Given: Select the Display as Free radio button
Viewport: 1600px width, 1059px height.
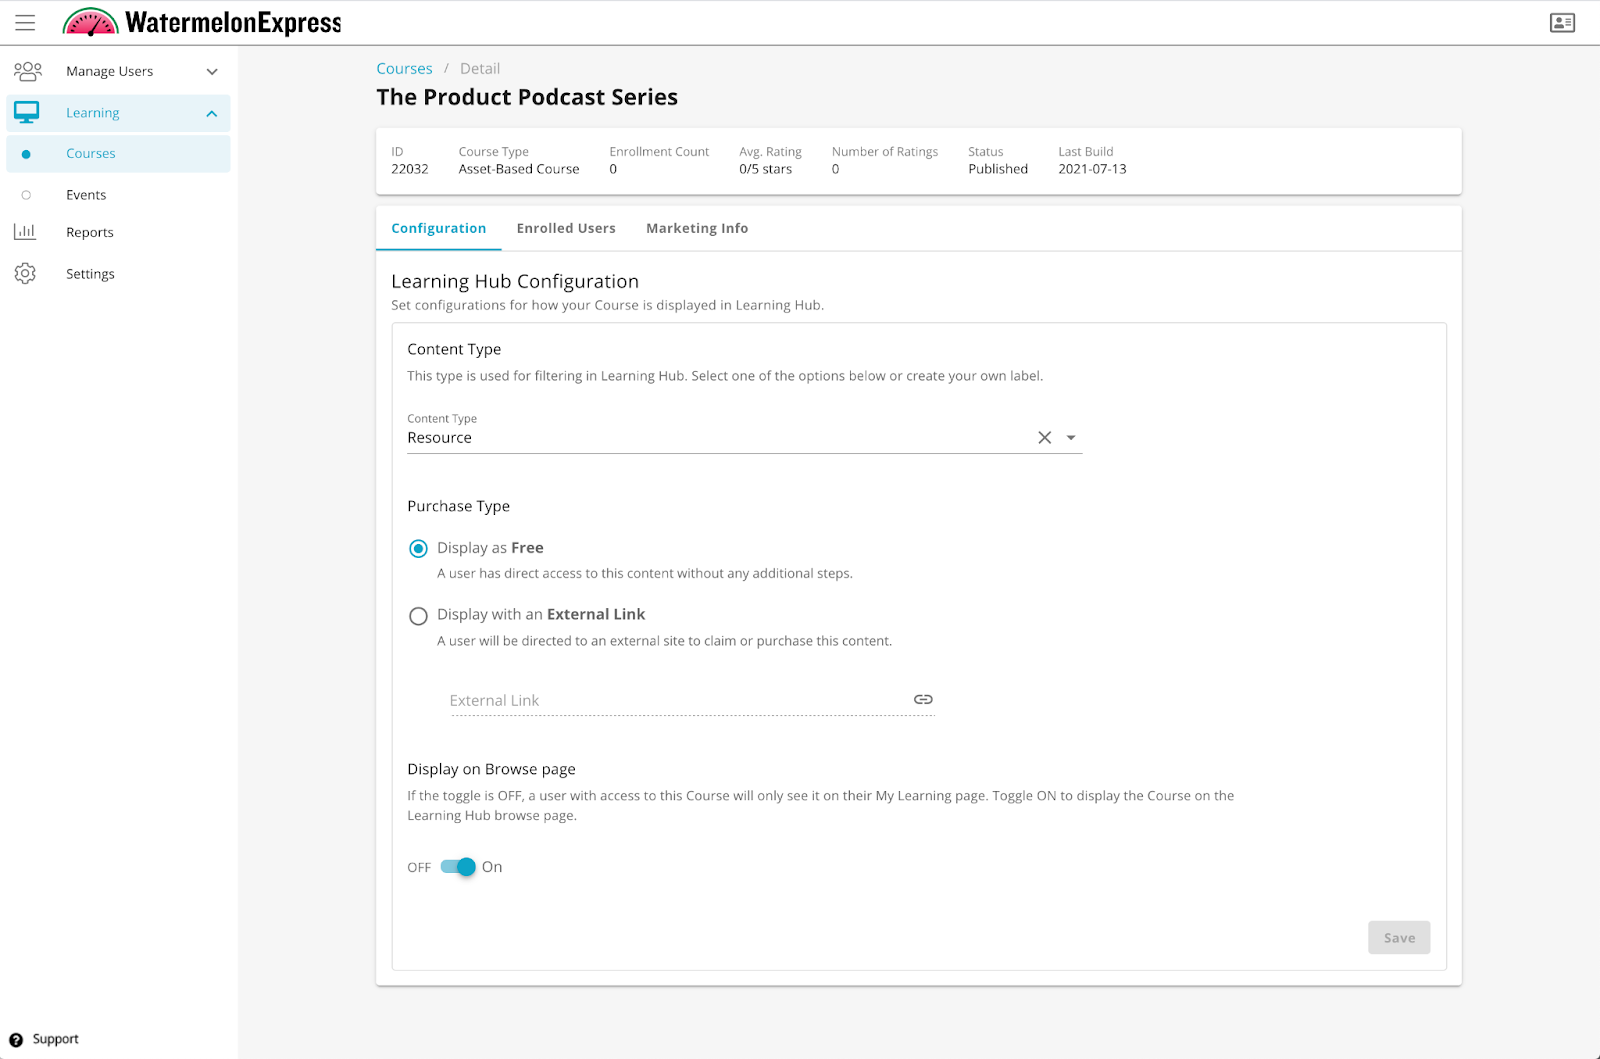Looking at the screenshot, I should tap(418, 548).
